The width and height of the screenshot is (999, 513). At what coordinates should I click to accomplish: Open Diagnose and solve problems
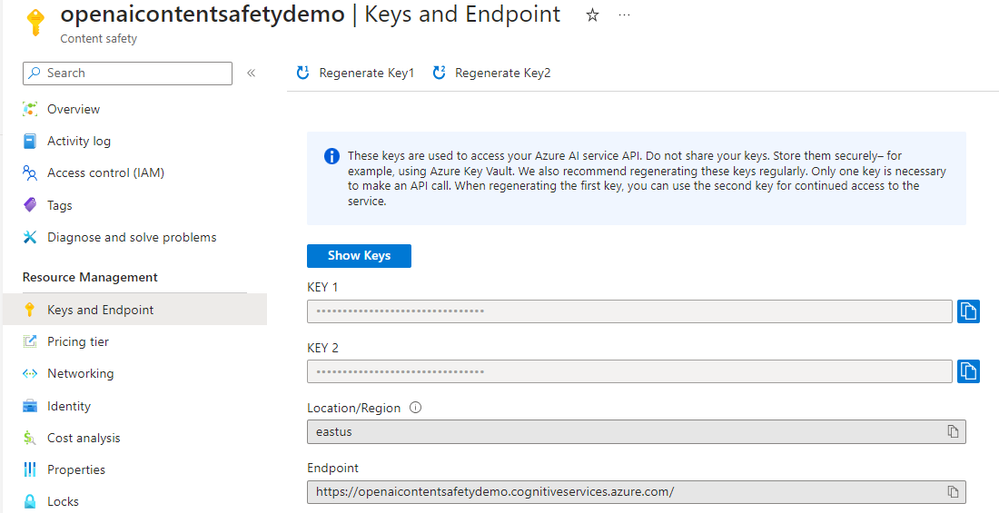coord(131,237)
